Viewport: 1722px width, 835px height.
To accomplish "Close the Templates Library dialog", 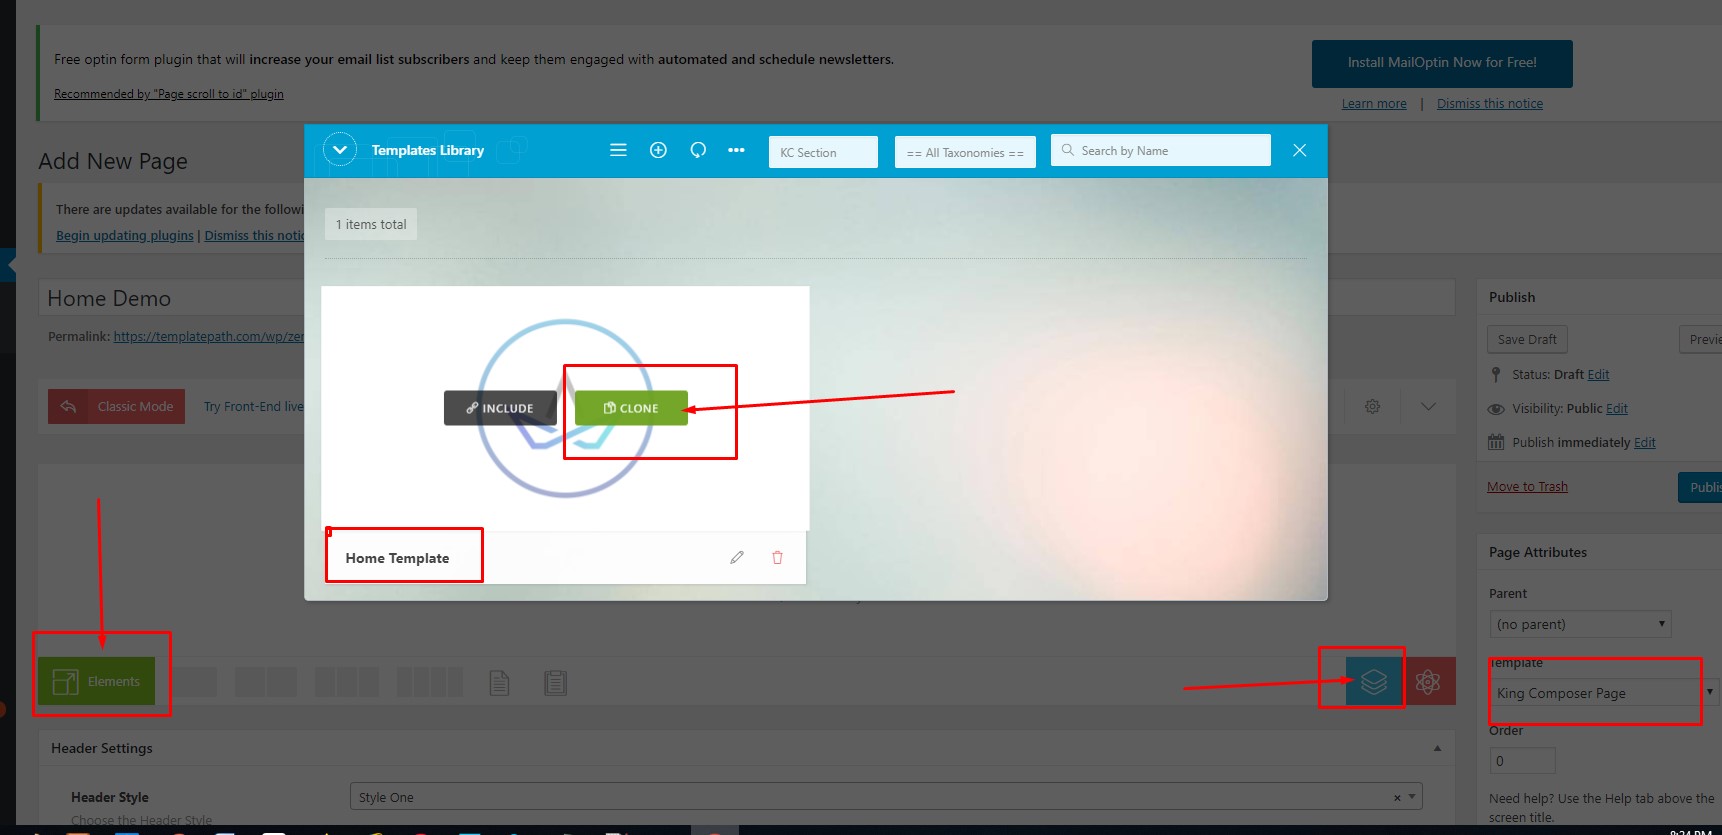I will 1299,150.
